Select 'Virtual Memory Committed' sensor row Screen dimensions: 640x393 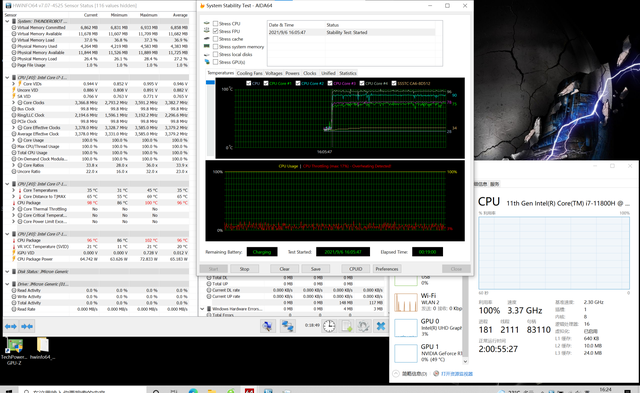pyautogui.click(x=96, y=27)
